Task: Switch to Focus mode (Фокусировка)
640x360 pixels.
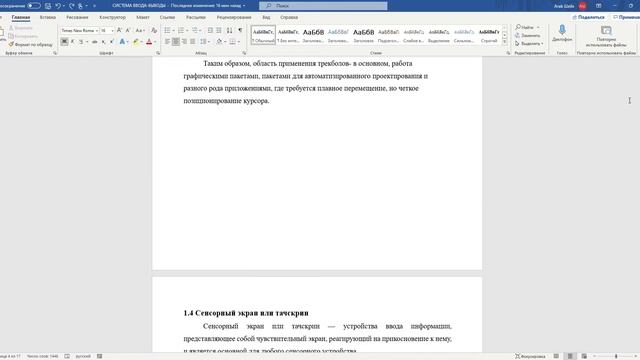Action: pyautogui.click(x=530, y=356)
